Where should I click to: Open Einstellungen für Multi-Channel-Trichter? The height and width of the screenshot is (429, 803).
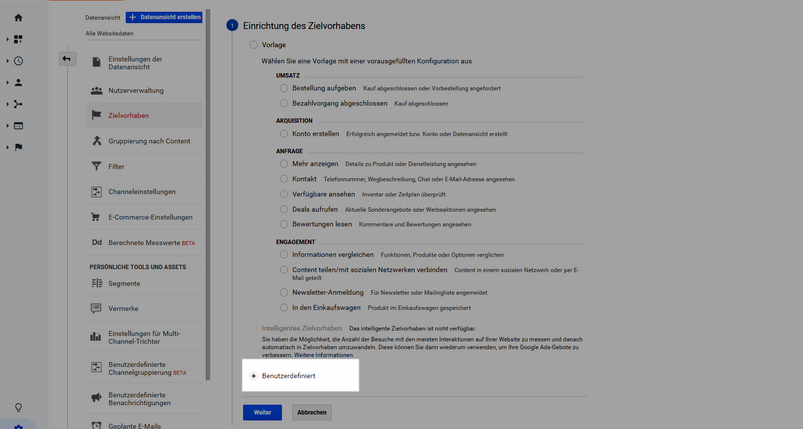tap(144, 337)
